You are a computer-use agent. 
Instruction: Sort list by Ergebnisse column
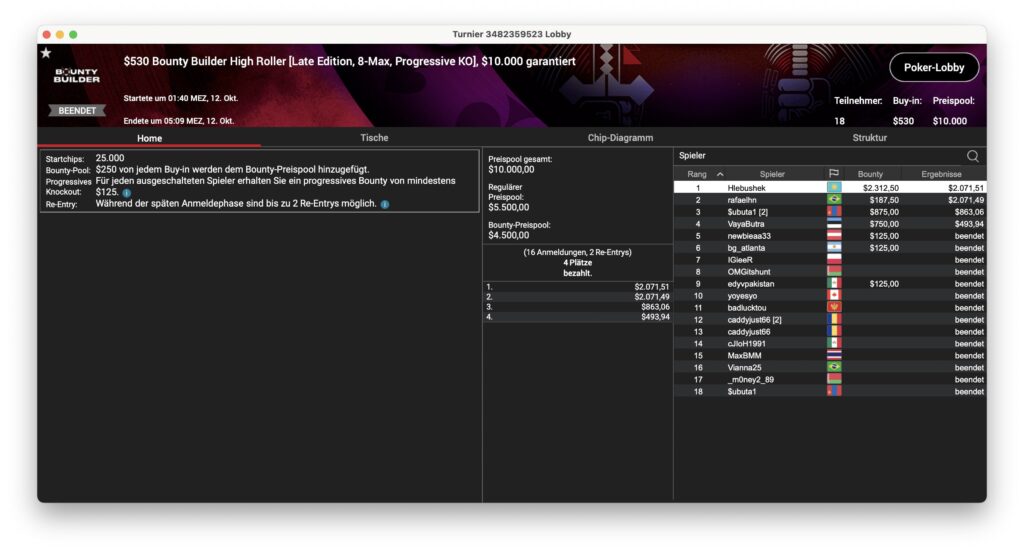[940, 174]
